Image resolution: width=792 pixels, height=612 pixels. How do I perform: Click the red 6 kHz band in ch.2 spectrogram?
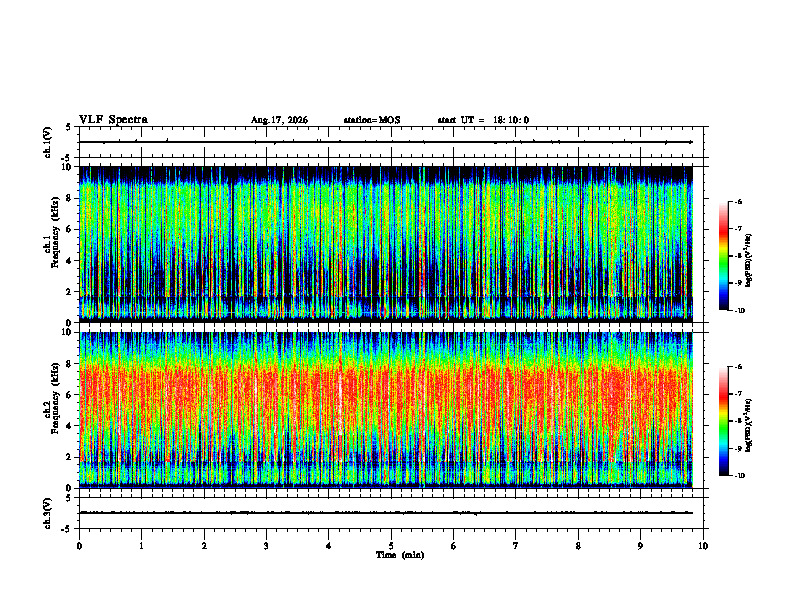coord(386,394)
